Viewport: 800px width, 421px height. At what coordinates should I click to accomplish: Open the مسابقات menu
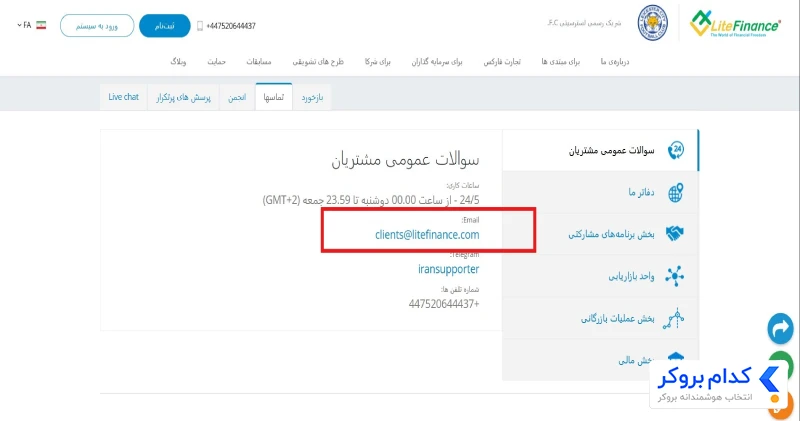pyautogui.click(x=259, y=62)
